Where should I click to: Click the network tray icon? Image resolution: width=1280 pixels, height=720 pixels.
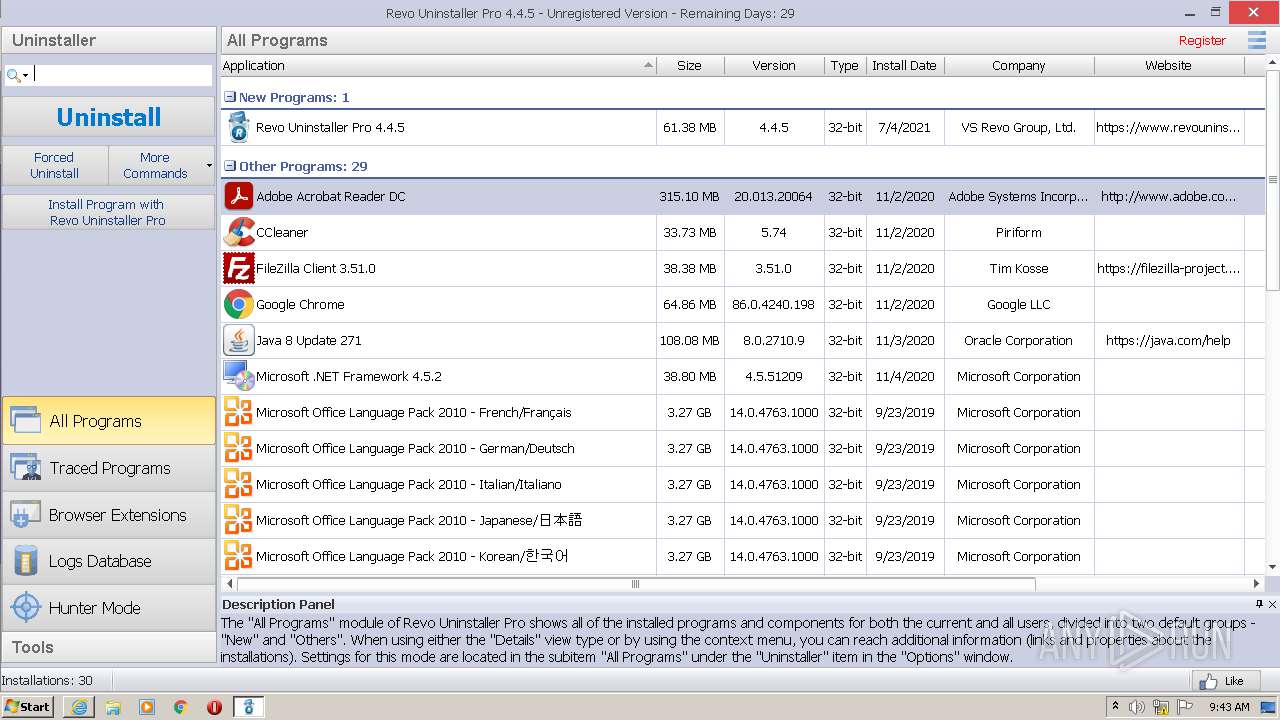[1161, 707]
